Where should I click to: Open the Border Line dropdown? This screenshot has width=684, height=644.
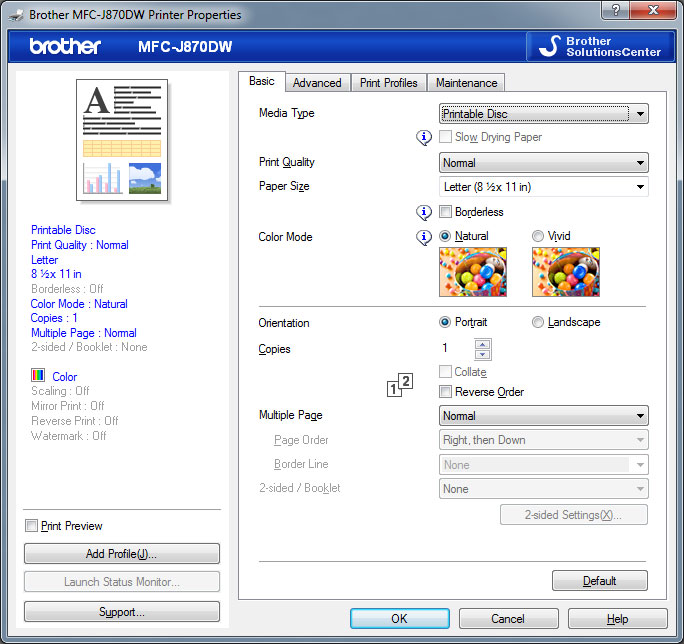pos(544,465)
